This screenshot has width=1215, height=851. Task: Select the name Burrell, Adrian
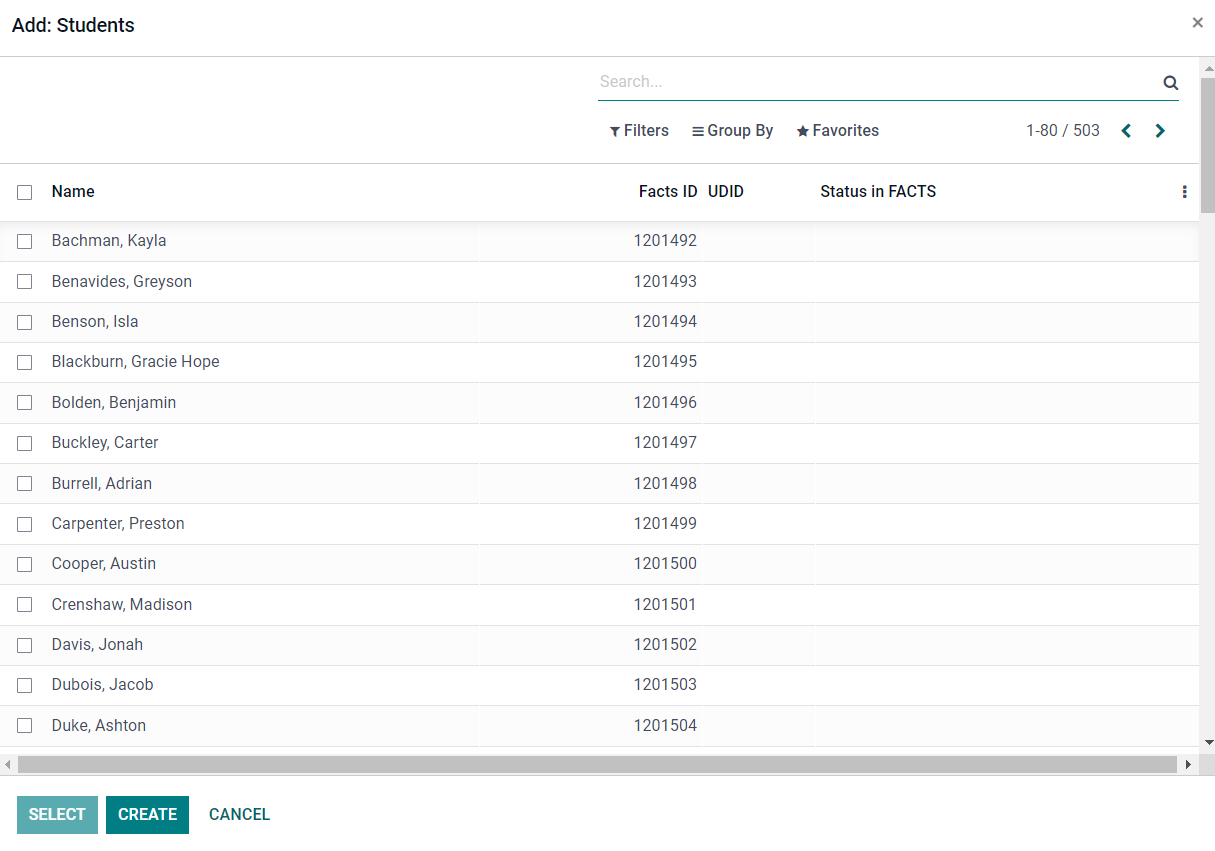pos(102,484)
